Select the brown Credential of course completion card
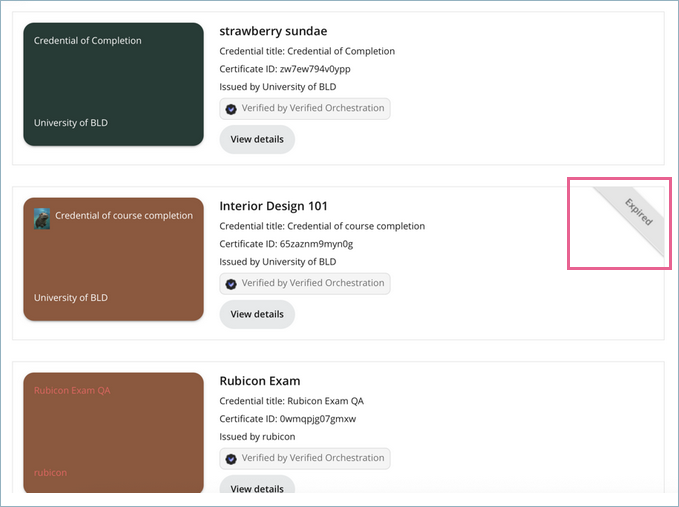This screenshot has height=507, width=679. point(113,259)
